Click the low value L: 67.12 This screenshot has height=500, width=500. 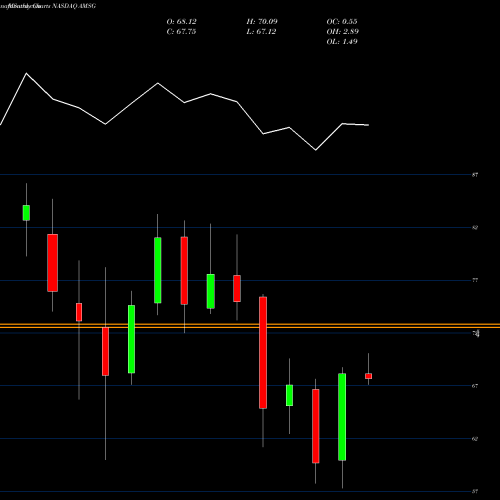[x=261, y=32]
